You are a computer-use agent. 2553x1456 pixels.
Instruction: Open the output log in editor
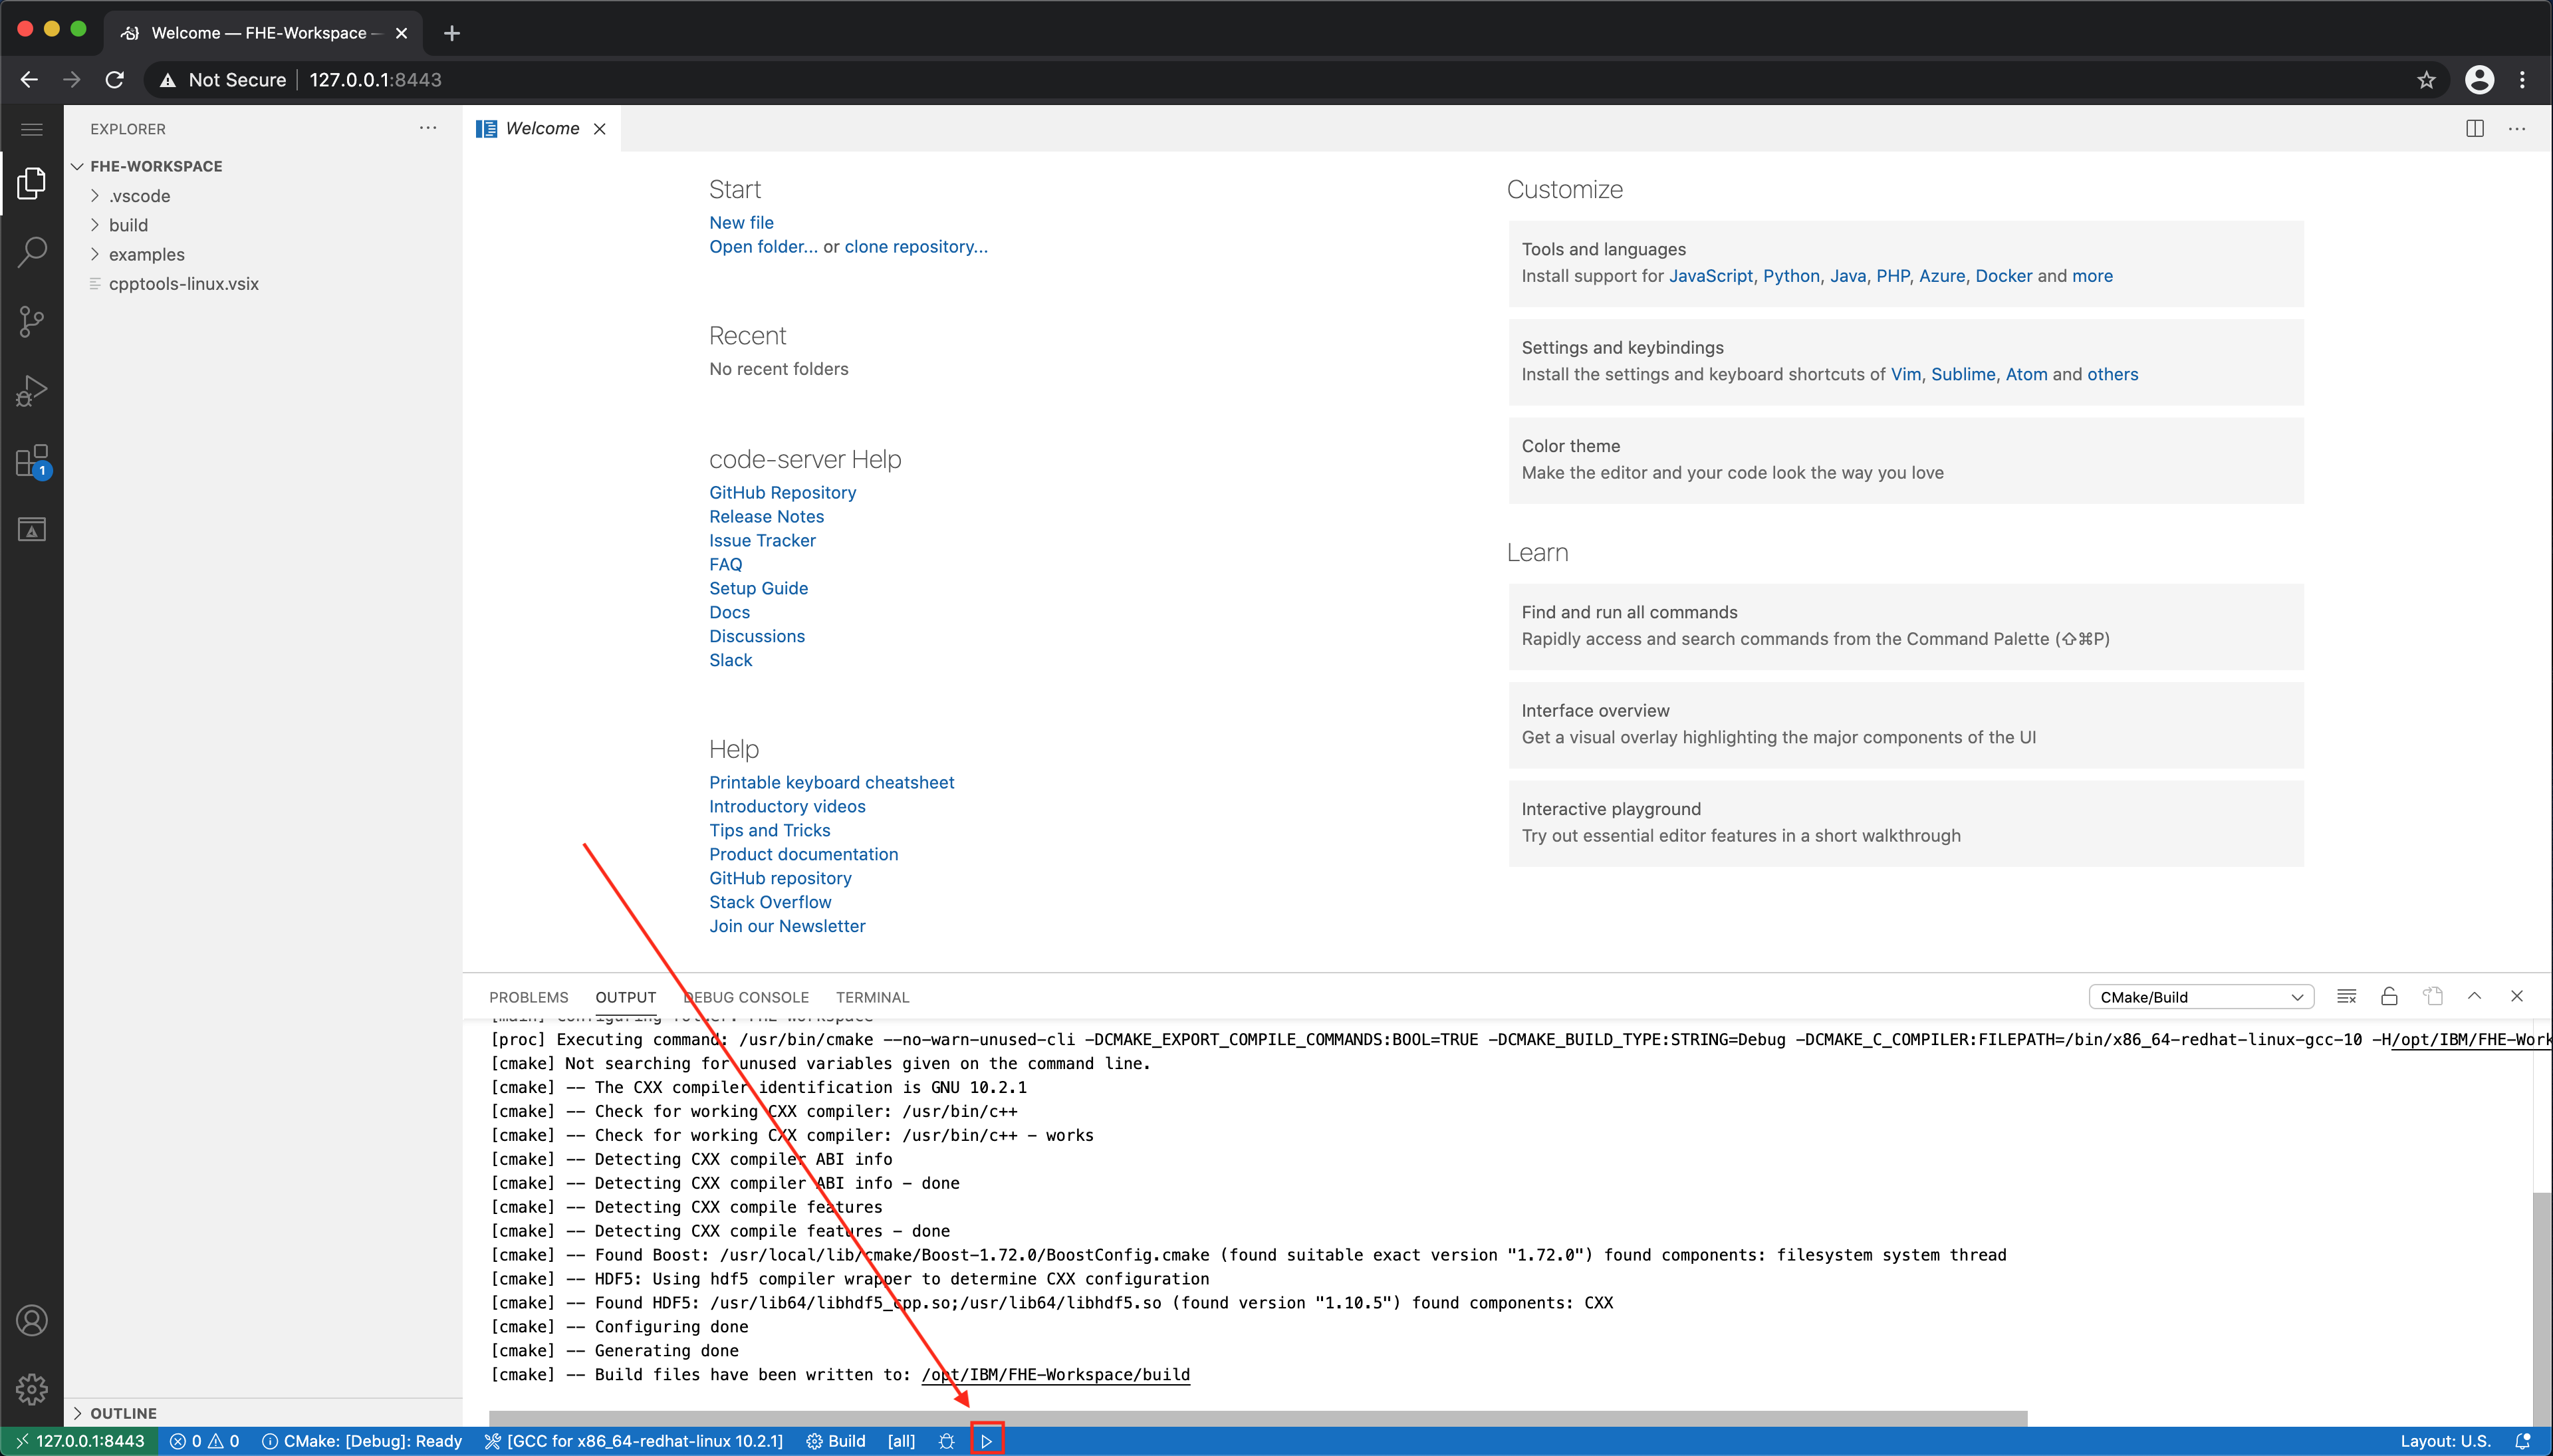(x=2433, y=996)
